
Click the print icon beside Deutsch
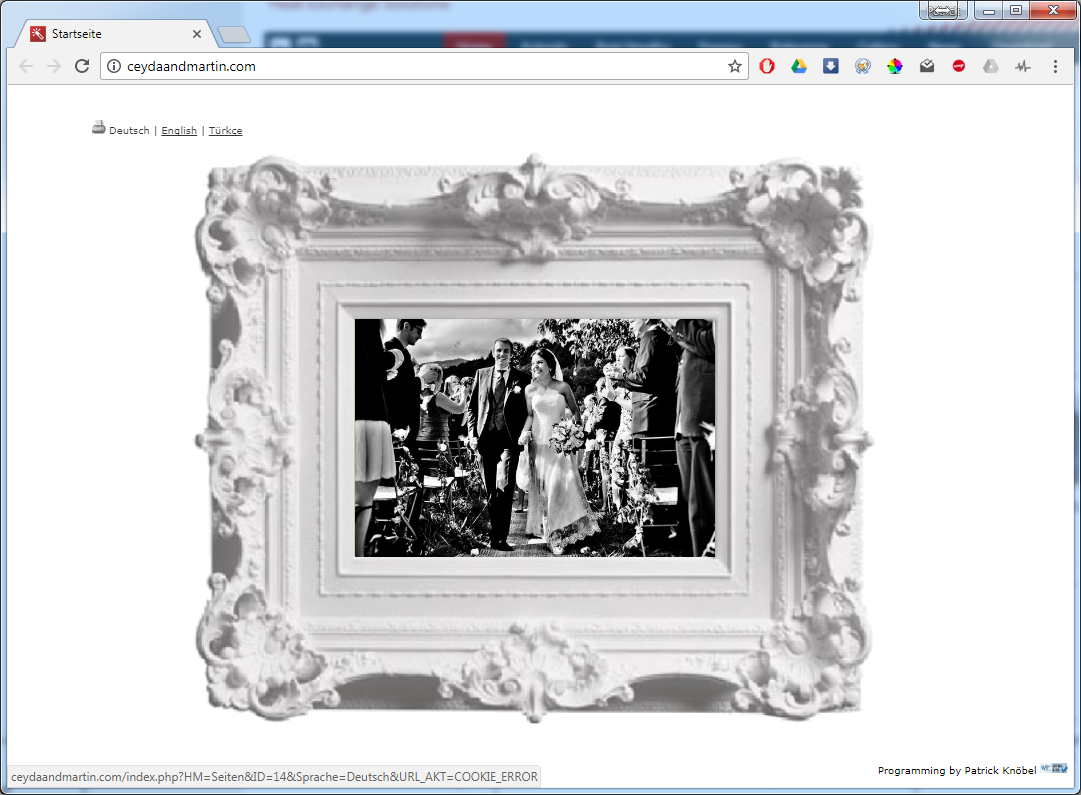tap(99, 128)
